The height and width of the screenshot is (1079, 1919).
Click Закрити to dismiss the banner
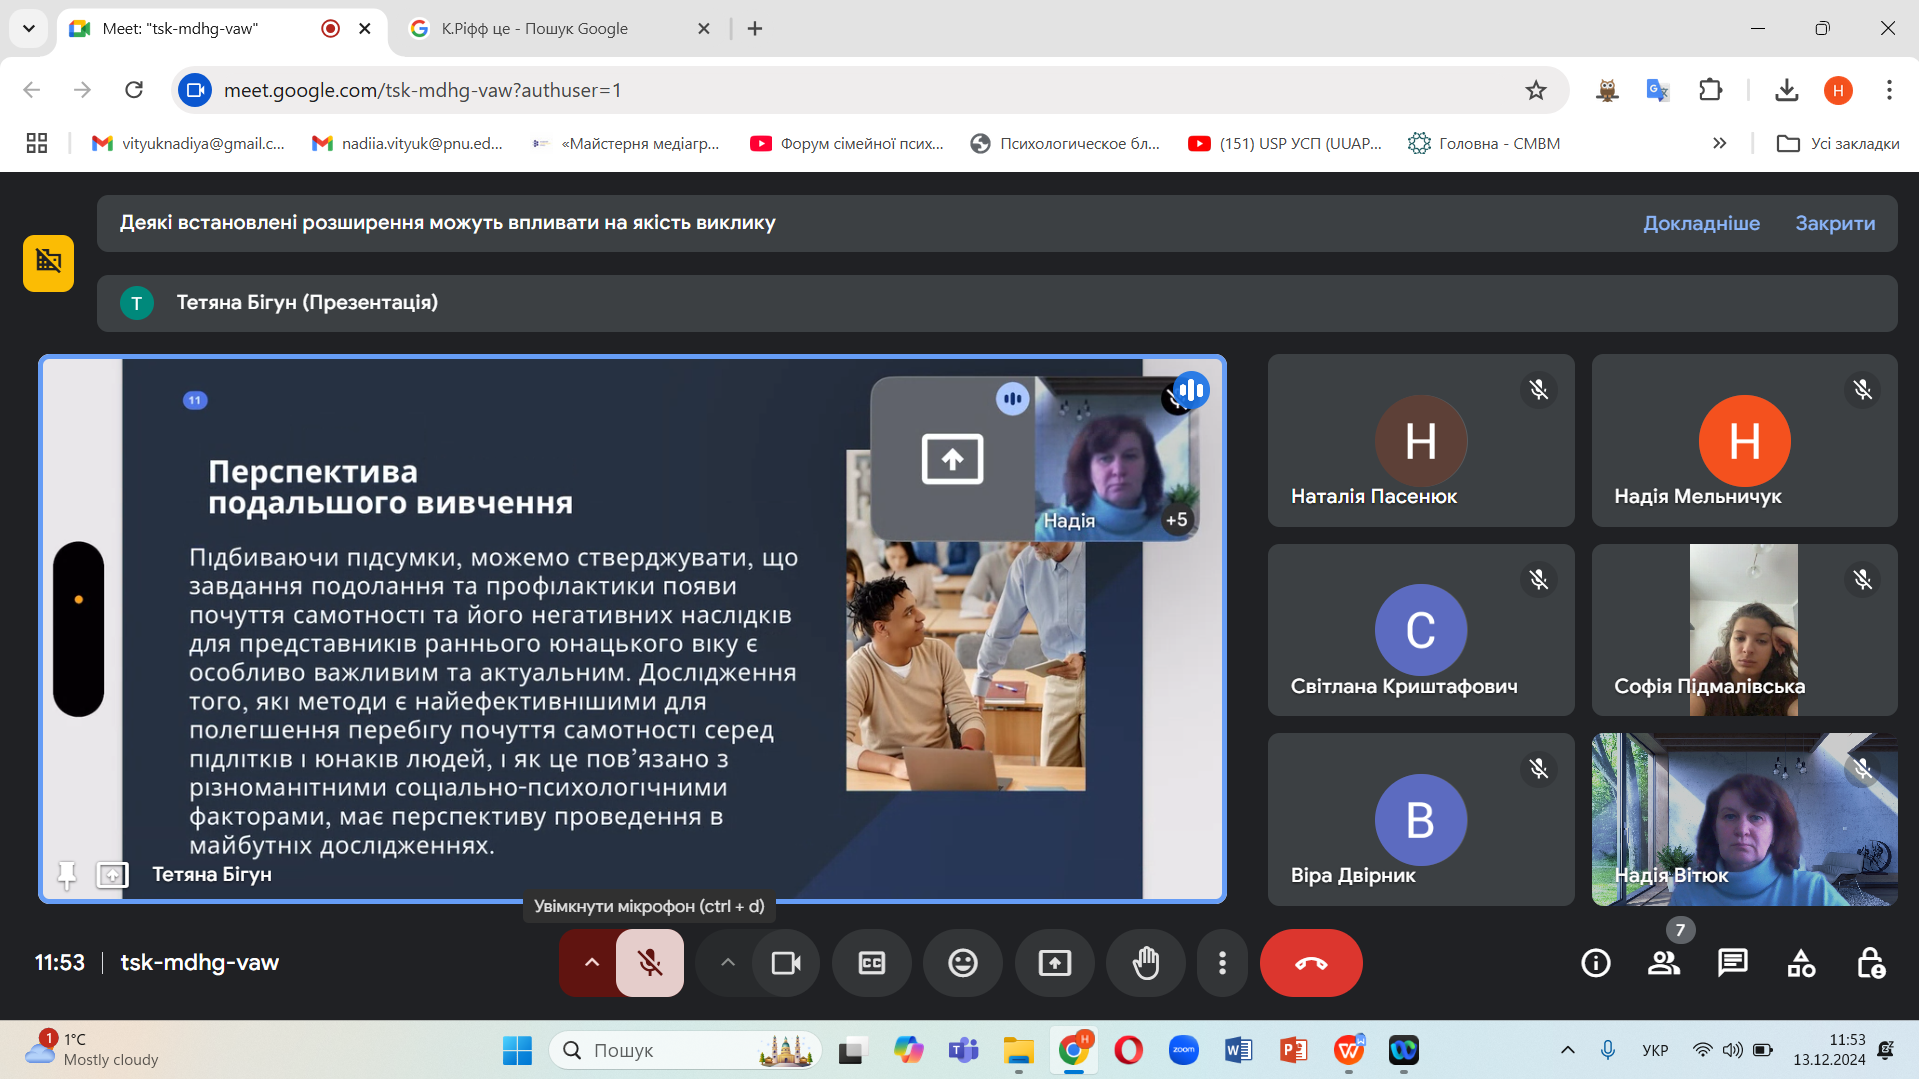[x=1834, y=223]
